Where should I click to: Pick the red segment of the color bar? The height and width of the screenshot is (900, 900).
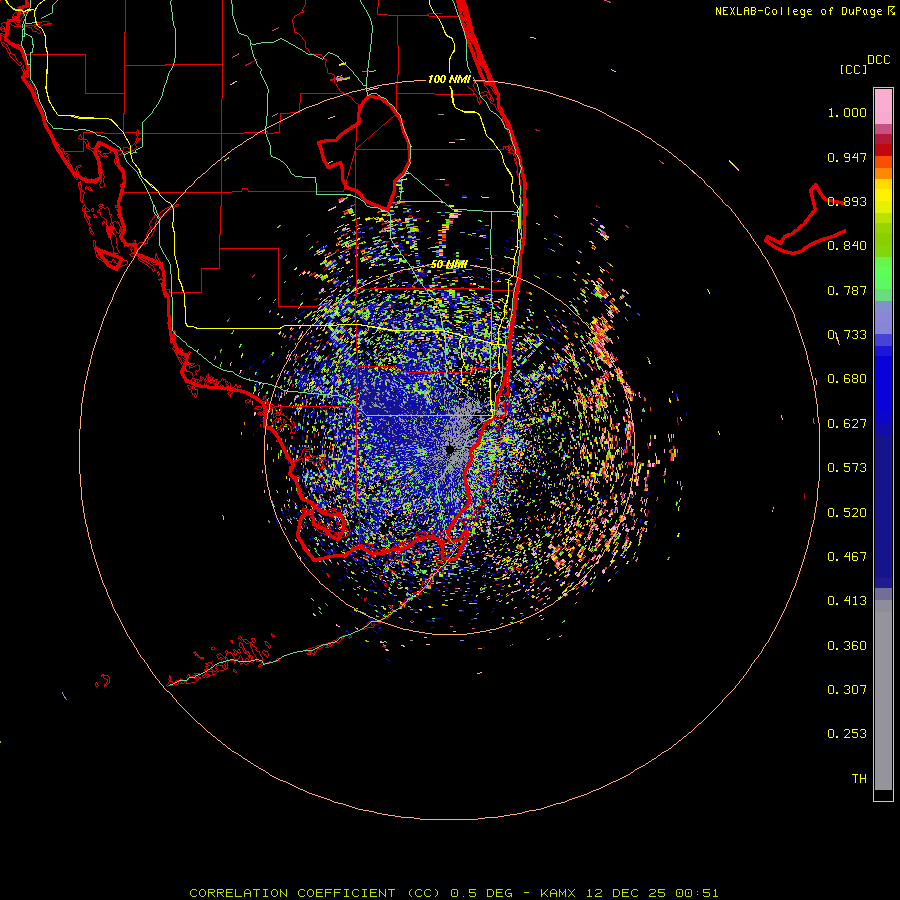883,149
